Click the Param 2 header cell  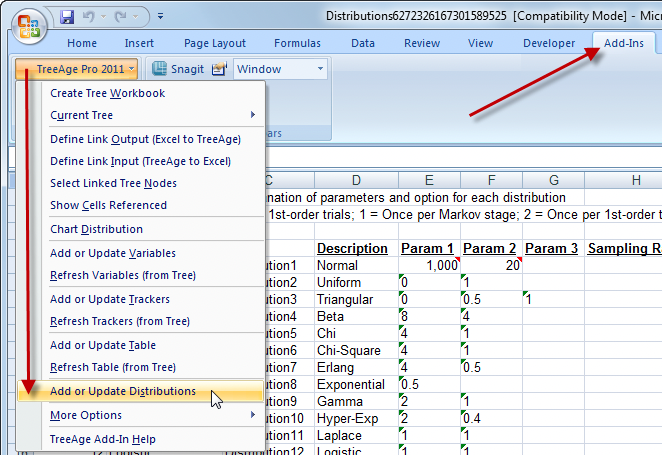pos(490,249)
